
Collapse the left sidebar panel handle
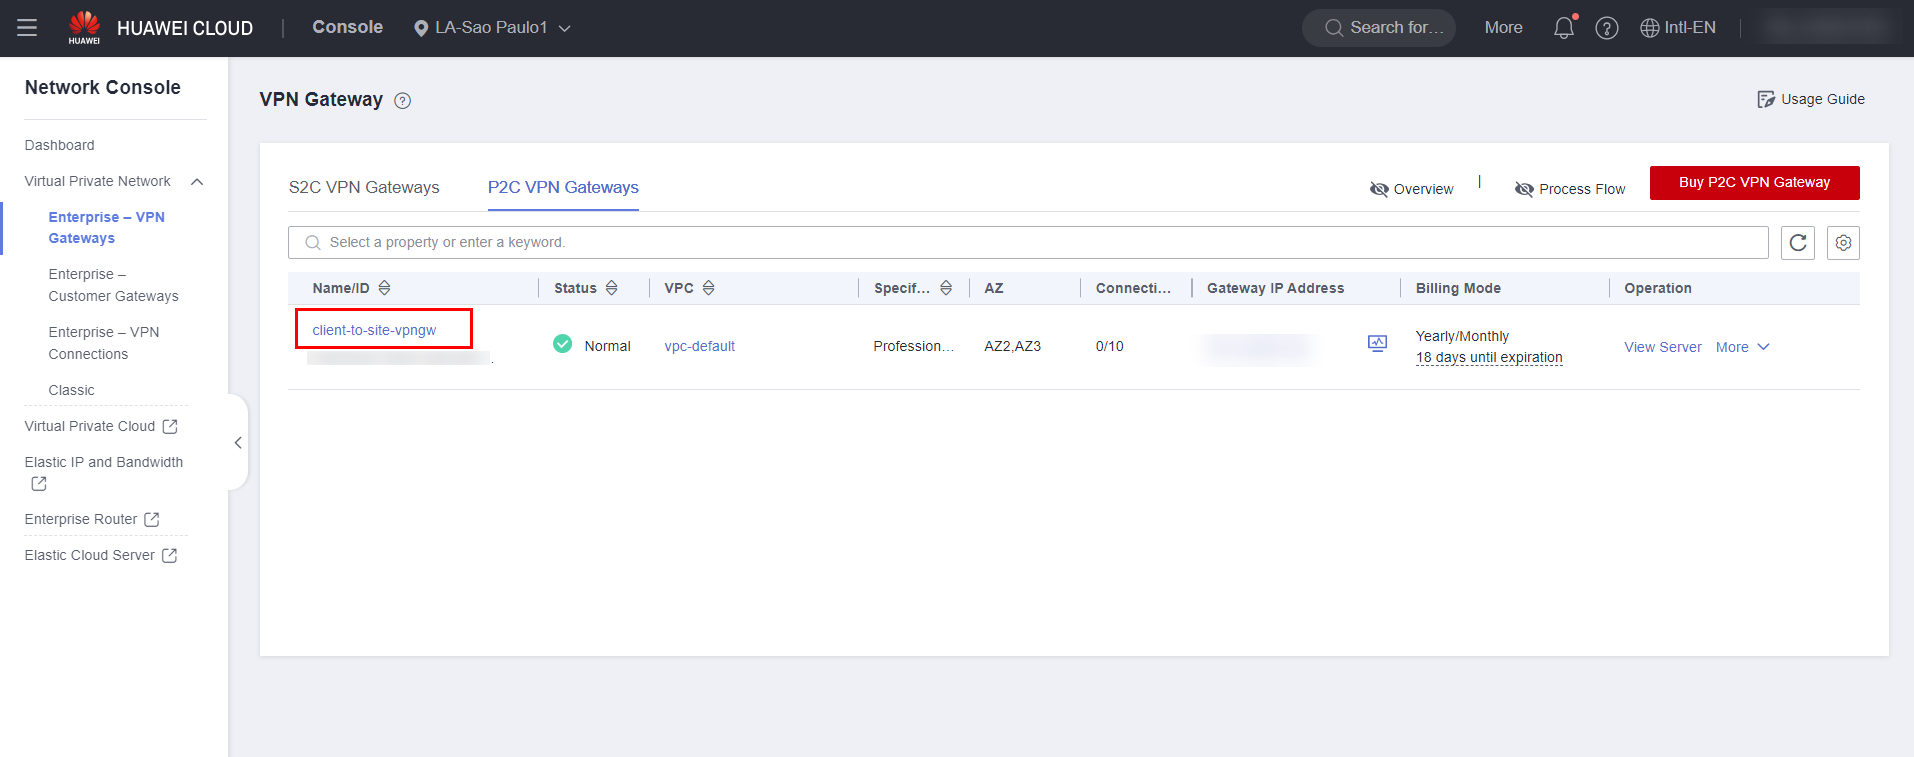pos(238,442)
